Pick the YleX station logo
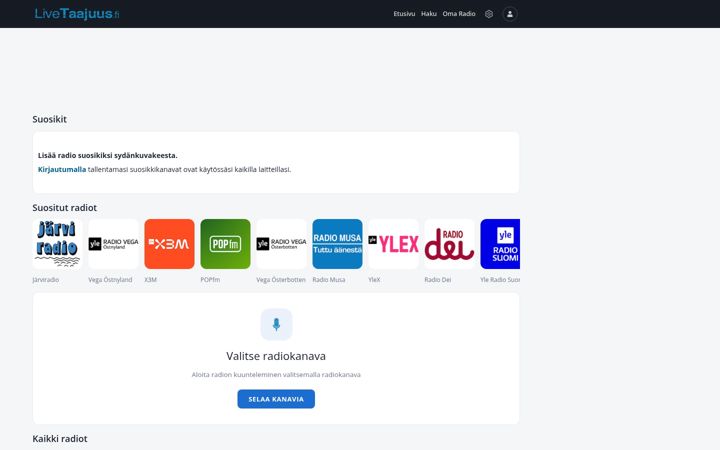This screenshot has height=450, width=720. pos(394,244)
